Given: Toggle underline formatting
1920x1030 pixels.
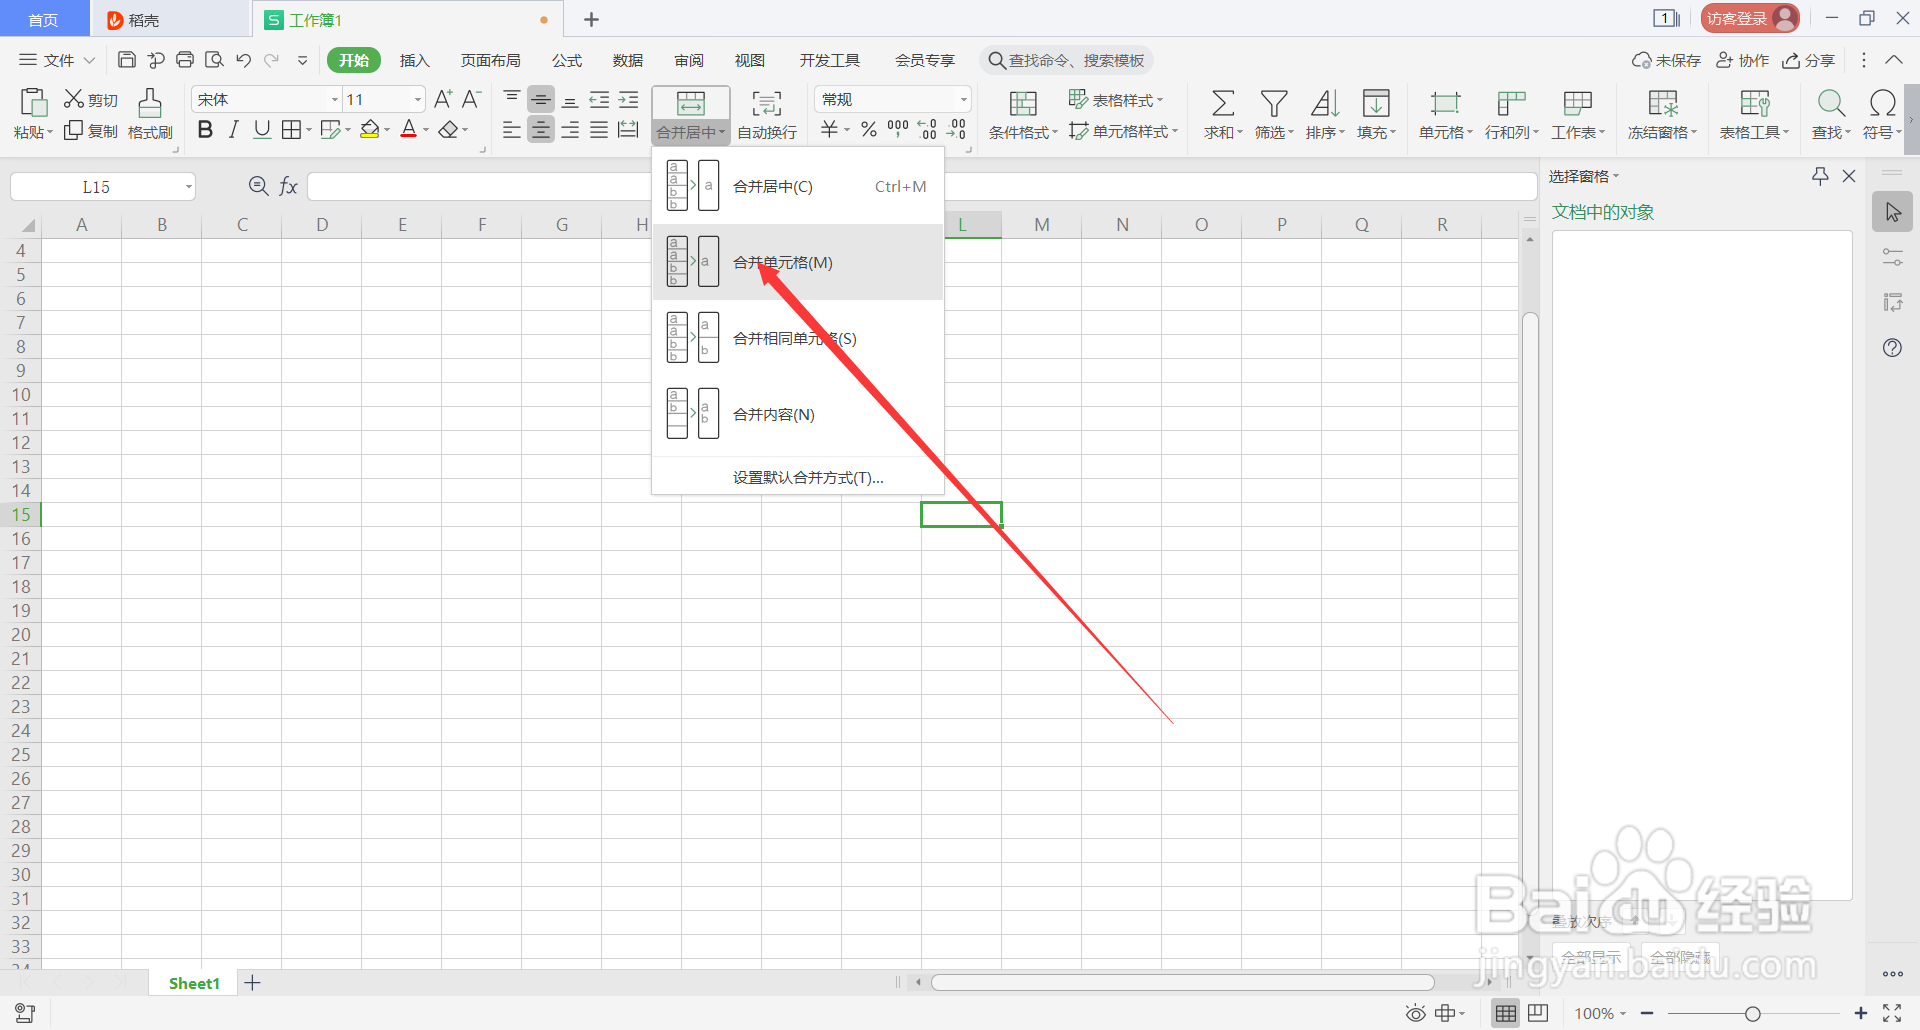Looking at the screenshot, I should (x=260, y=129).
